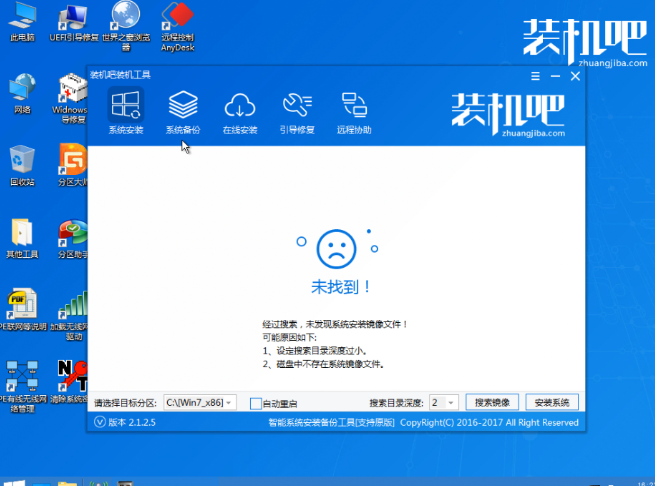Open 系统备份 (System Backup) tool
Viewport: 655px width, 486px height.
pyautogui.click(x=183, y=110)
